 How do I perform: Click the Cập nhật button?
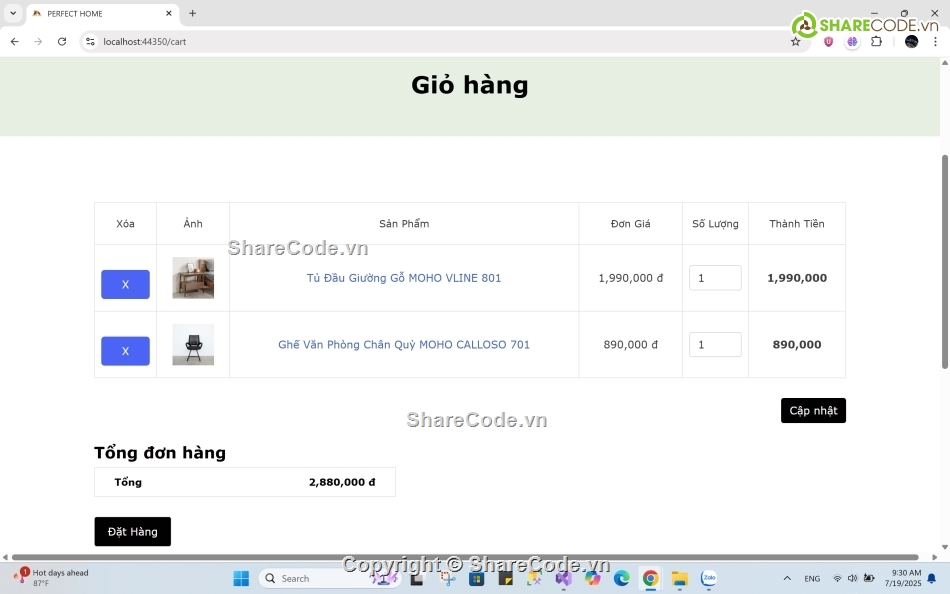pos(813,411)
